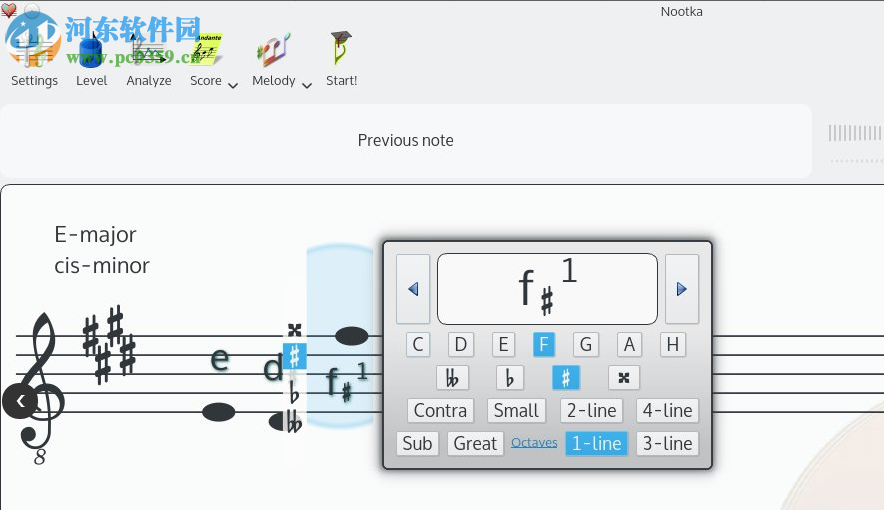Open the Octaves link
This screenshot has width=884, height=510.
[x=534, y=443]
